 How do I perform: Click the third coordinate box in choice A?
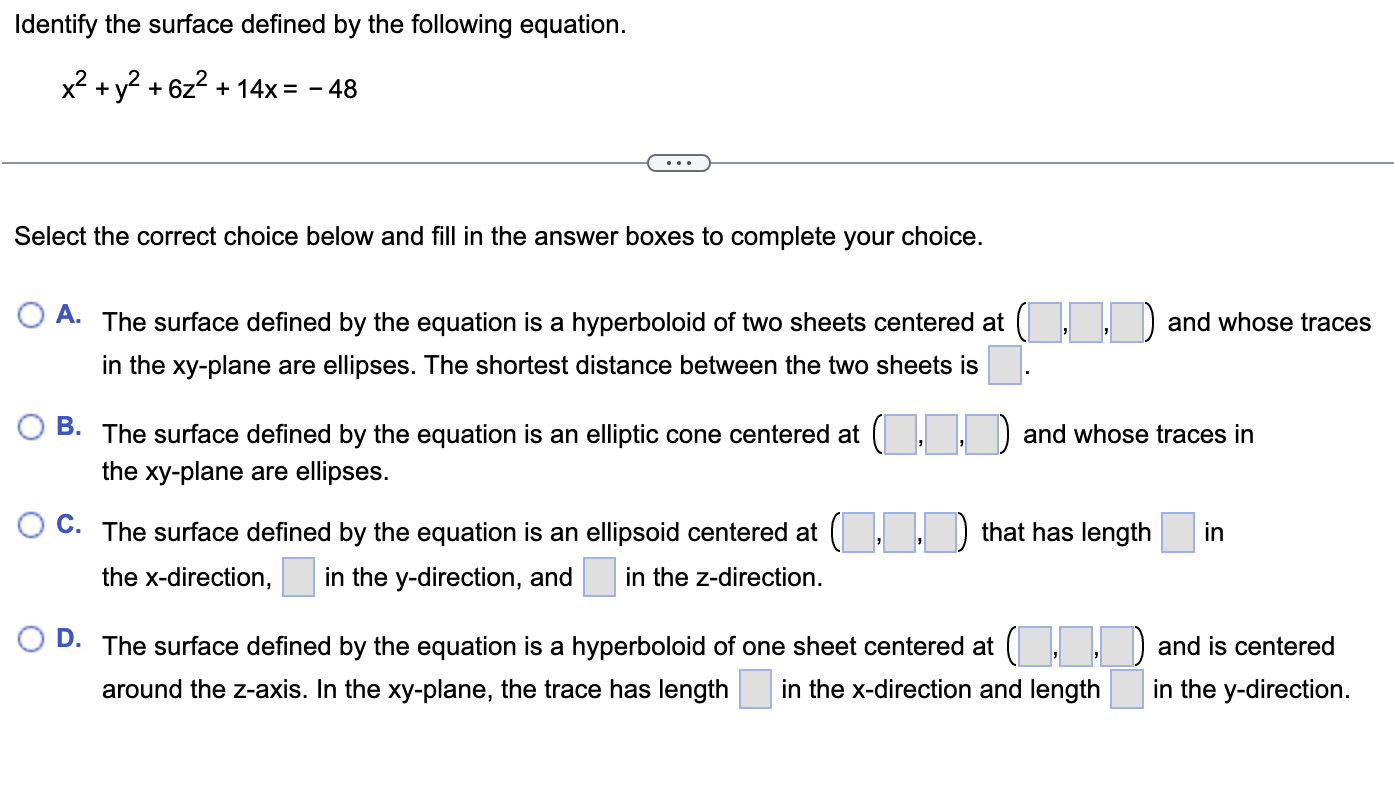click(1127, 322)
